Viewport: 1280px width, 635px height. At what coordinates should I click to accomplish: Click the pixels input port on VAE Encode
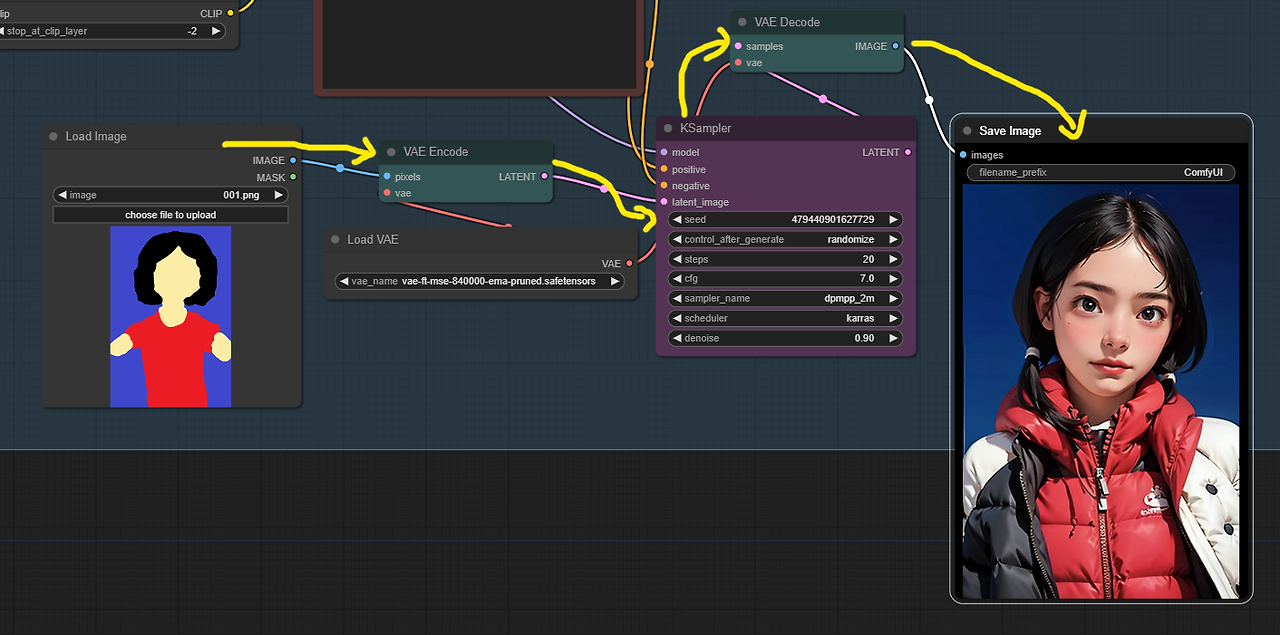(387, 176)
